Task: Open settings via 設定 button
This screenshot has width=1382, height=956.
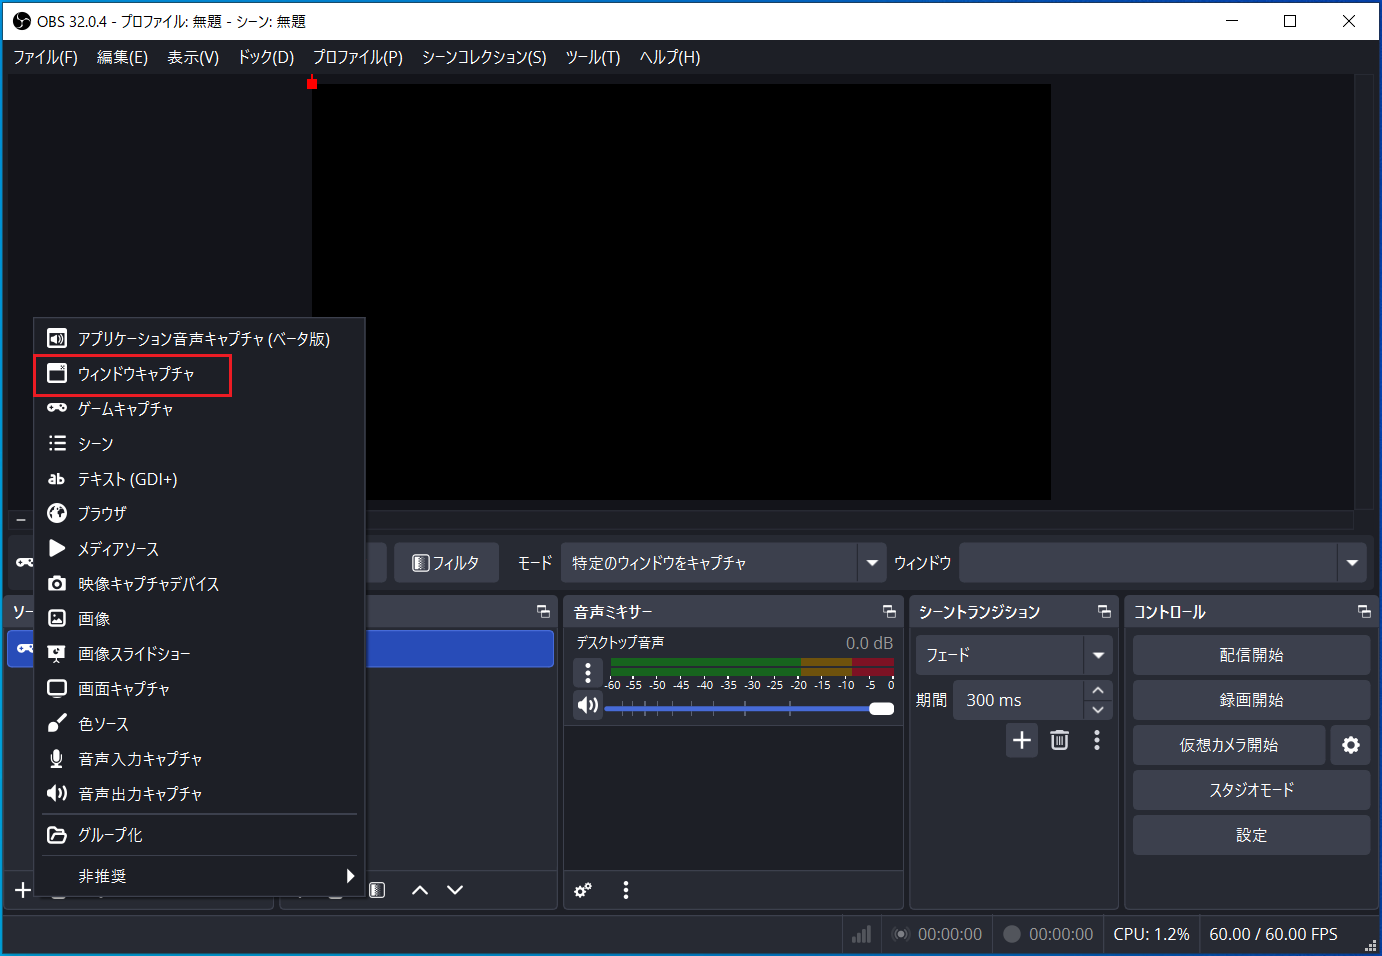Action: (x=1251, y=835)
